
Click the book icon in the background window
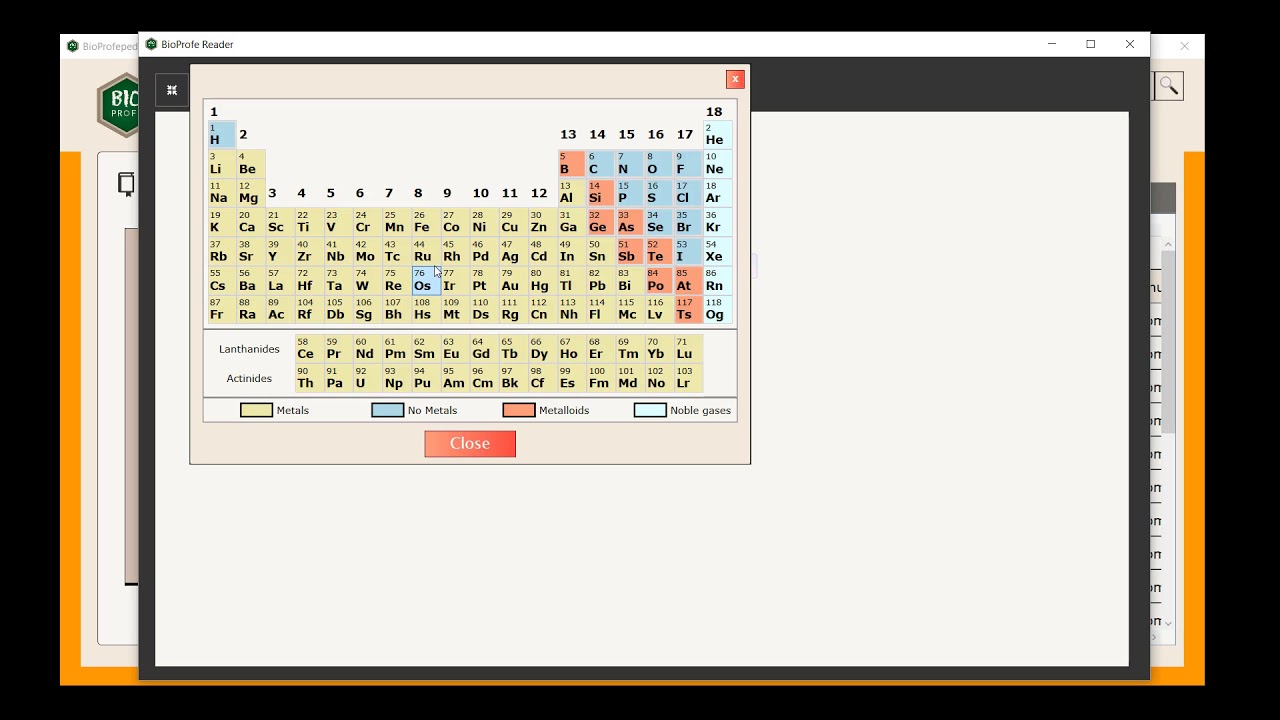[x=126, y=184]
